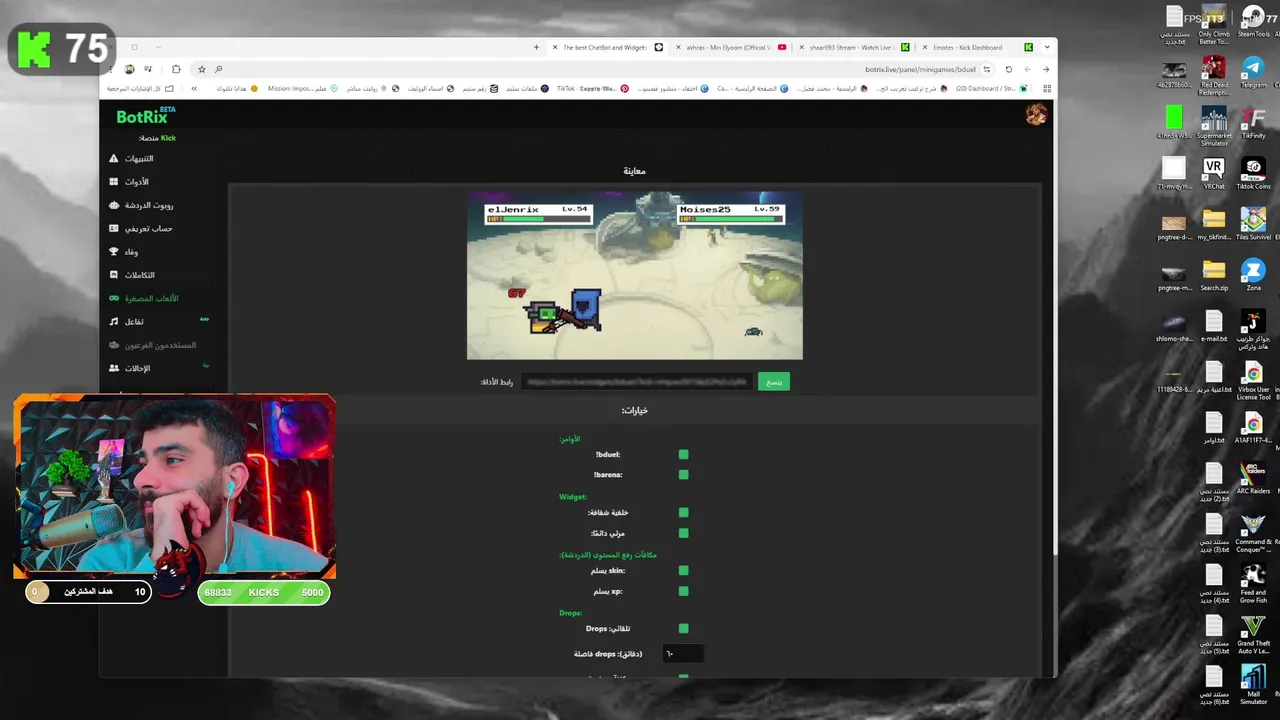The image size is (1280, 720).
Task: Open a new browser tab with plus
Action: point(536,47)
